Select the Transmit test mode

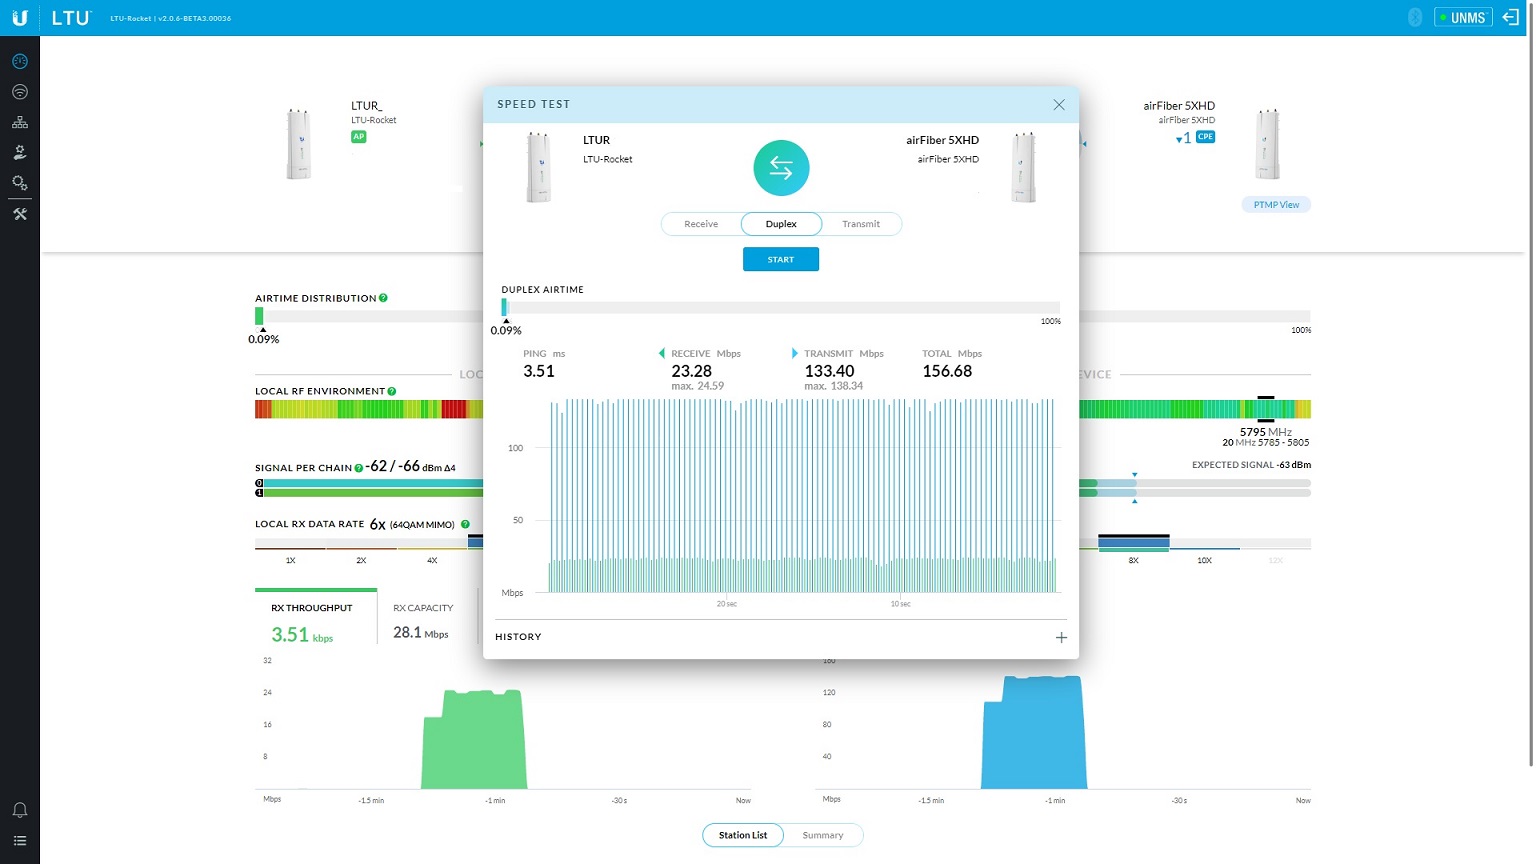[861, 224]
